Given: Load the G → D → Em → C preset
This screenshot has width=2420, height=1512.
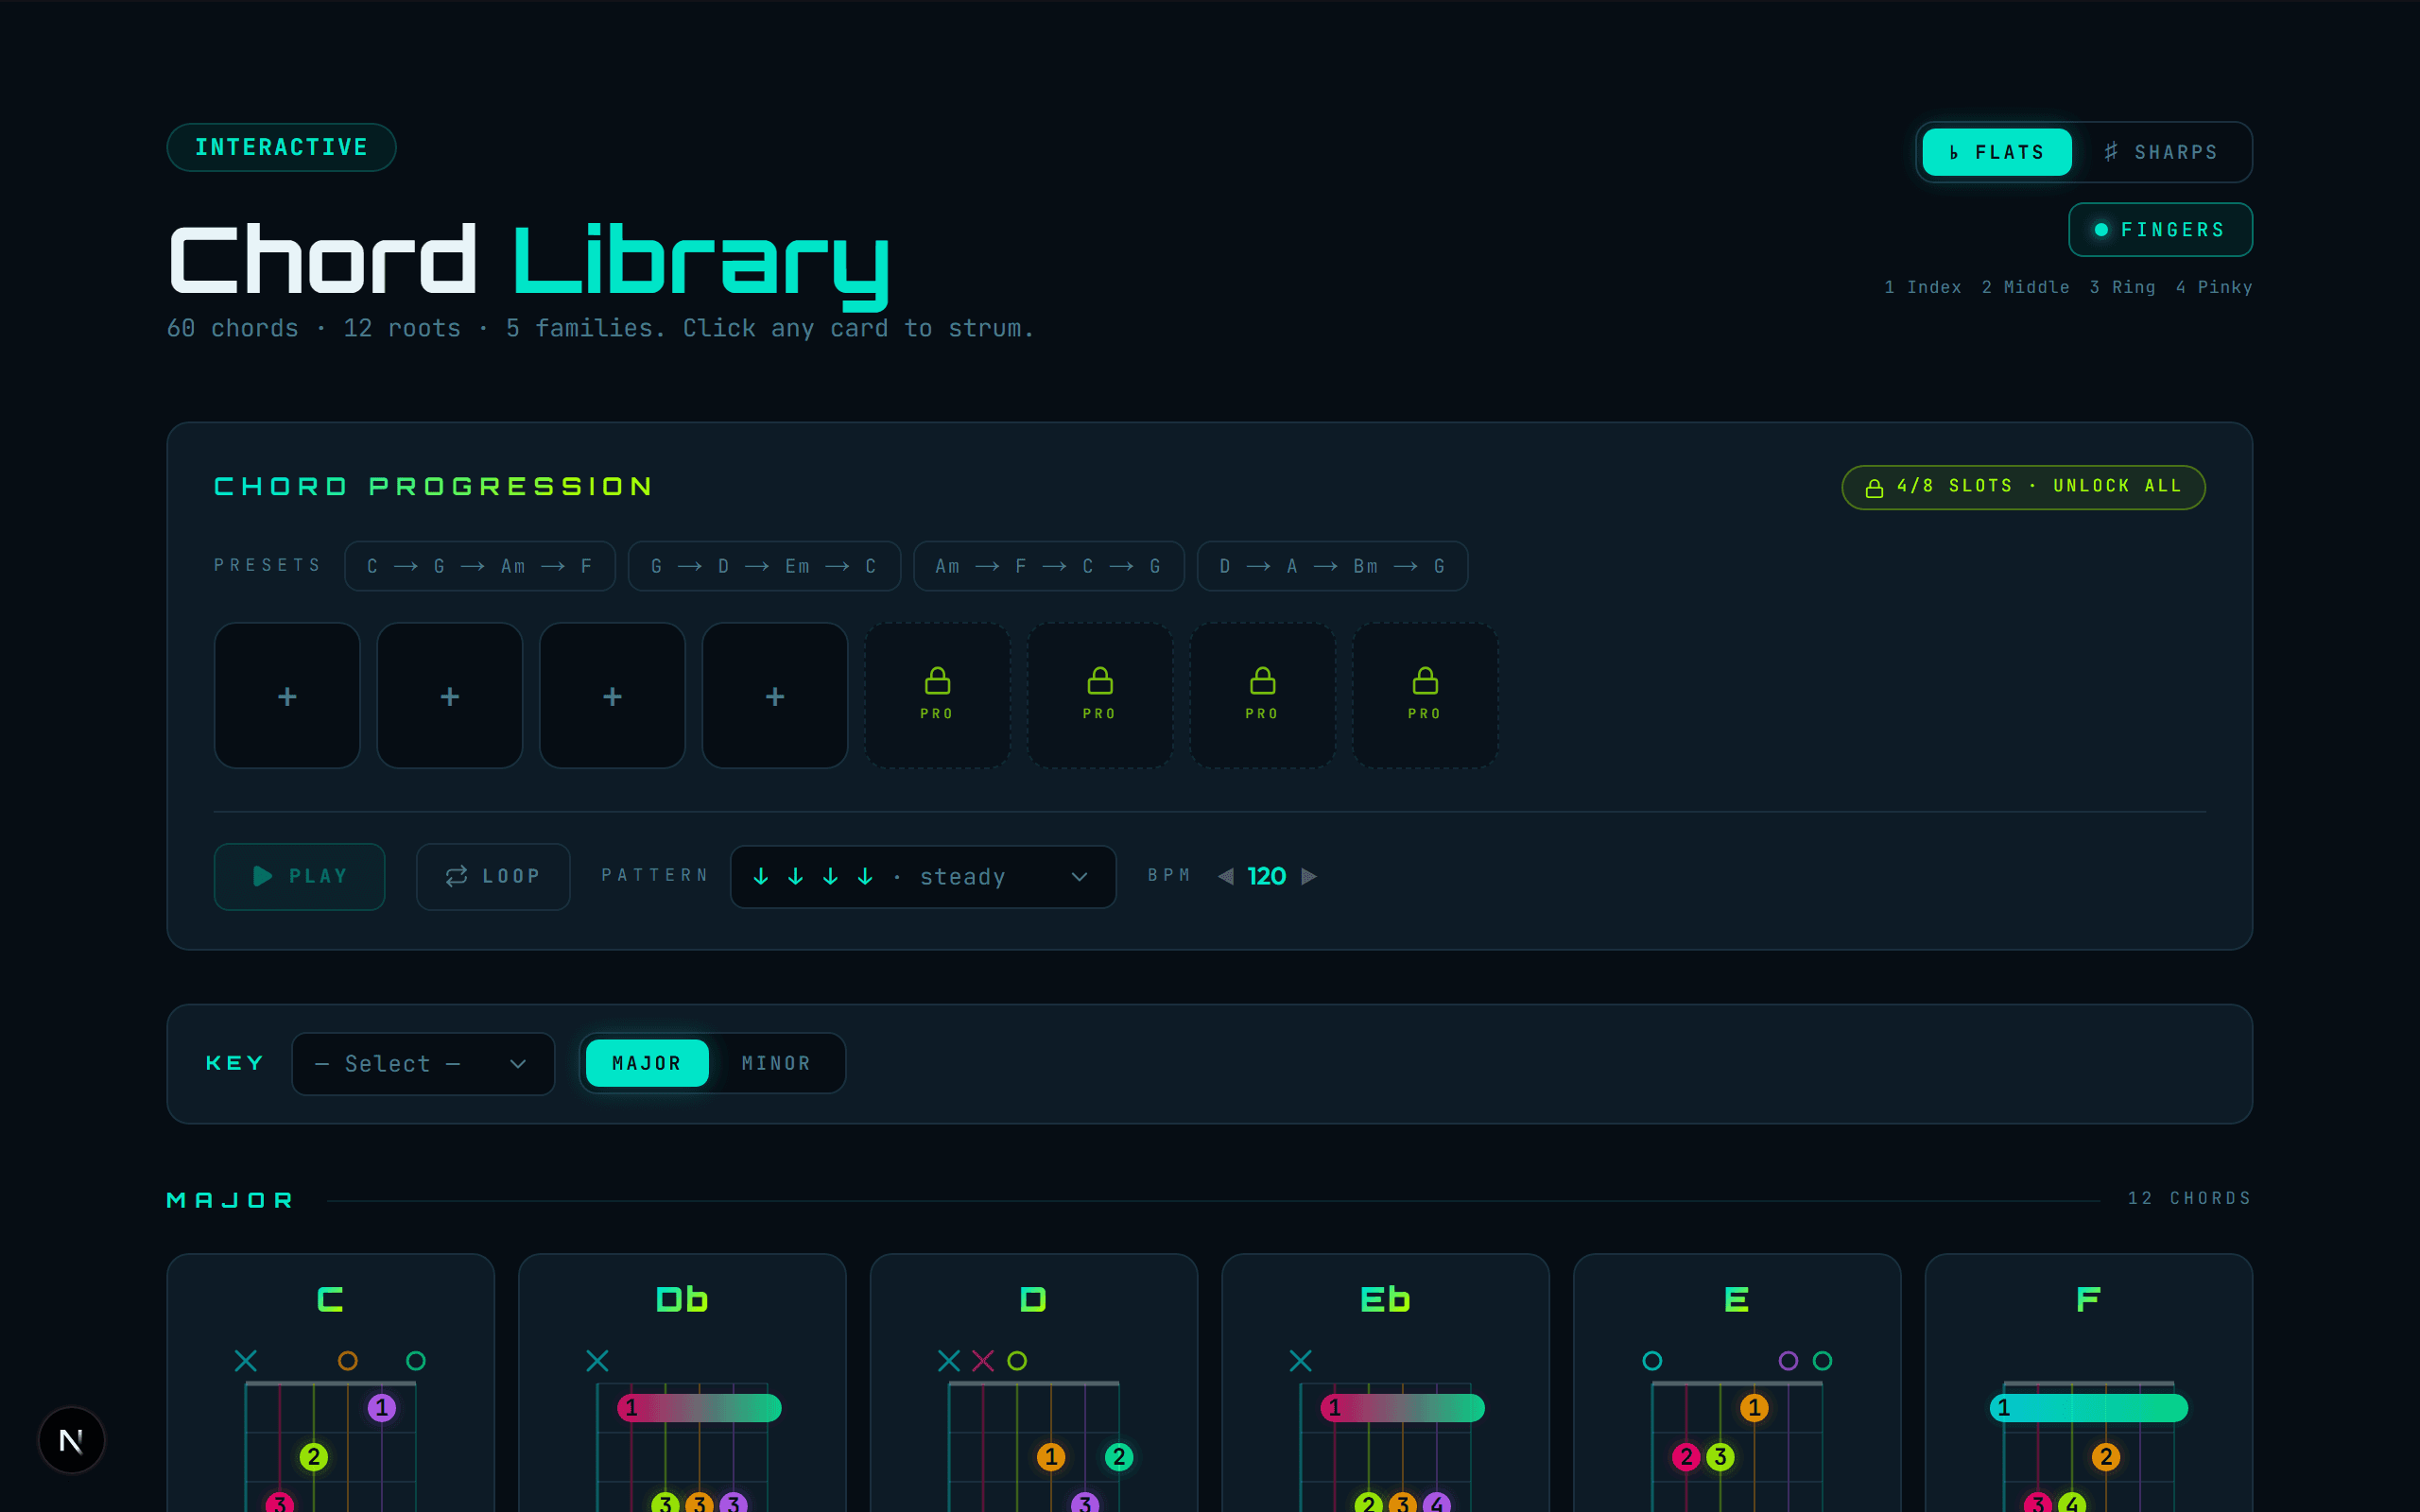Looking at the screenshot, I should click(764, 566).
